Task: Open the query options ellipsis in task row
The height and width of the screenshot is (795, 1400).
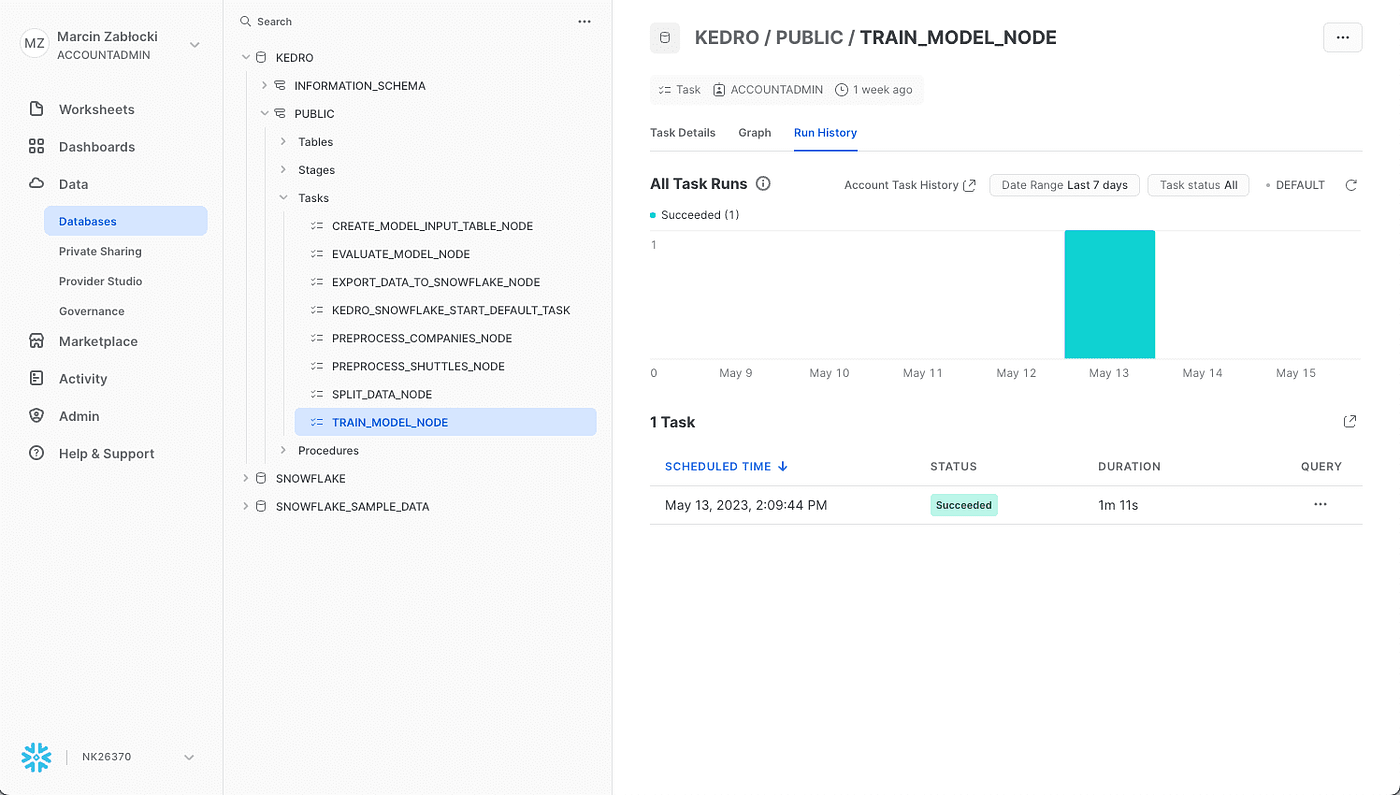Action: 1320,505
